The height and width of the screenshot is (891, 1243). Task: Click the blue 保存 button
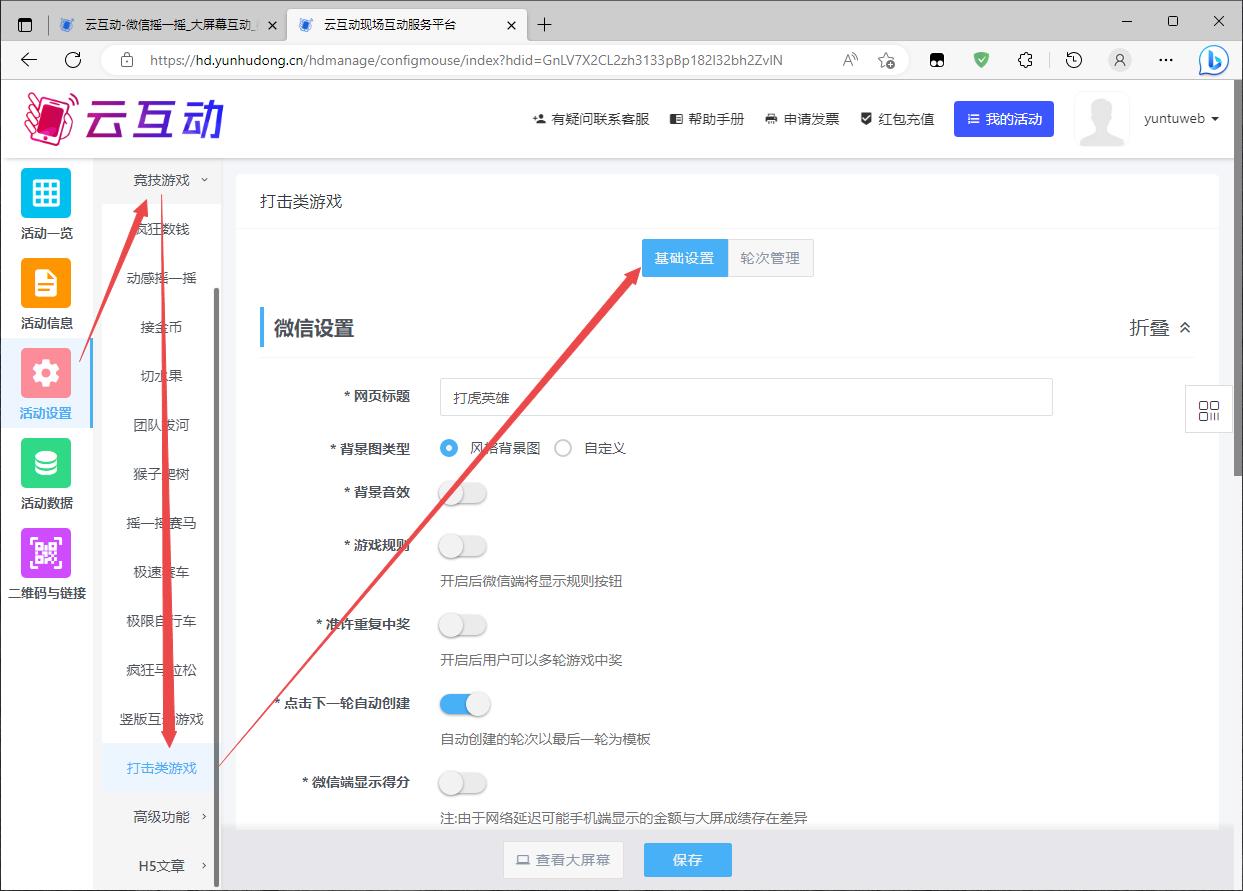pos(687,860)
